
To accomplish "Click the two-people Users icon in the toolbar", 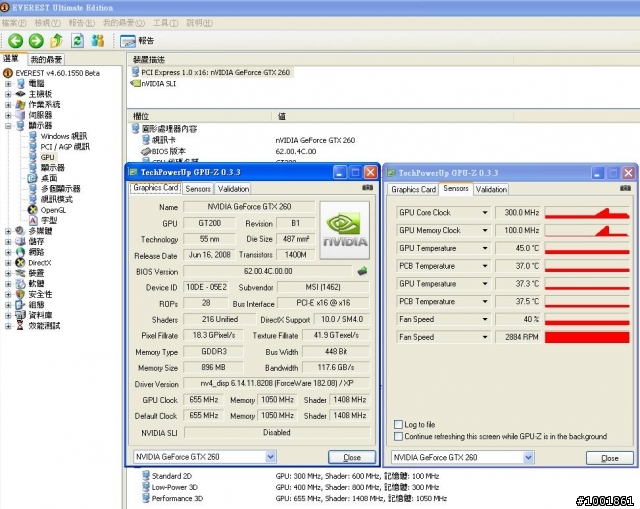I will (98, 41).
